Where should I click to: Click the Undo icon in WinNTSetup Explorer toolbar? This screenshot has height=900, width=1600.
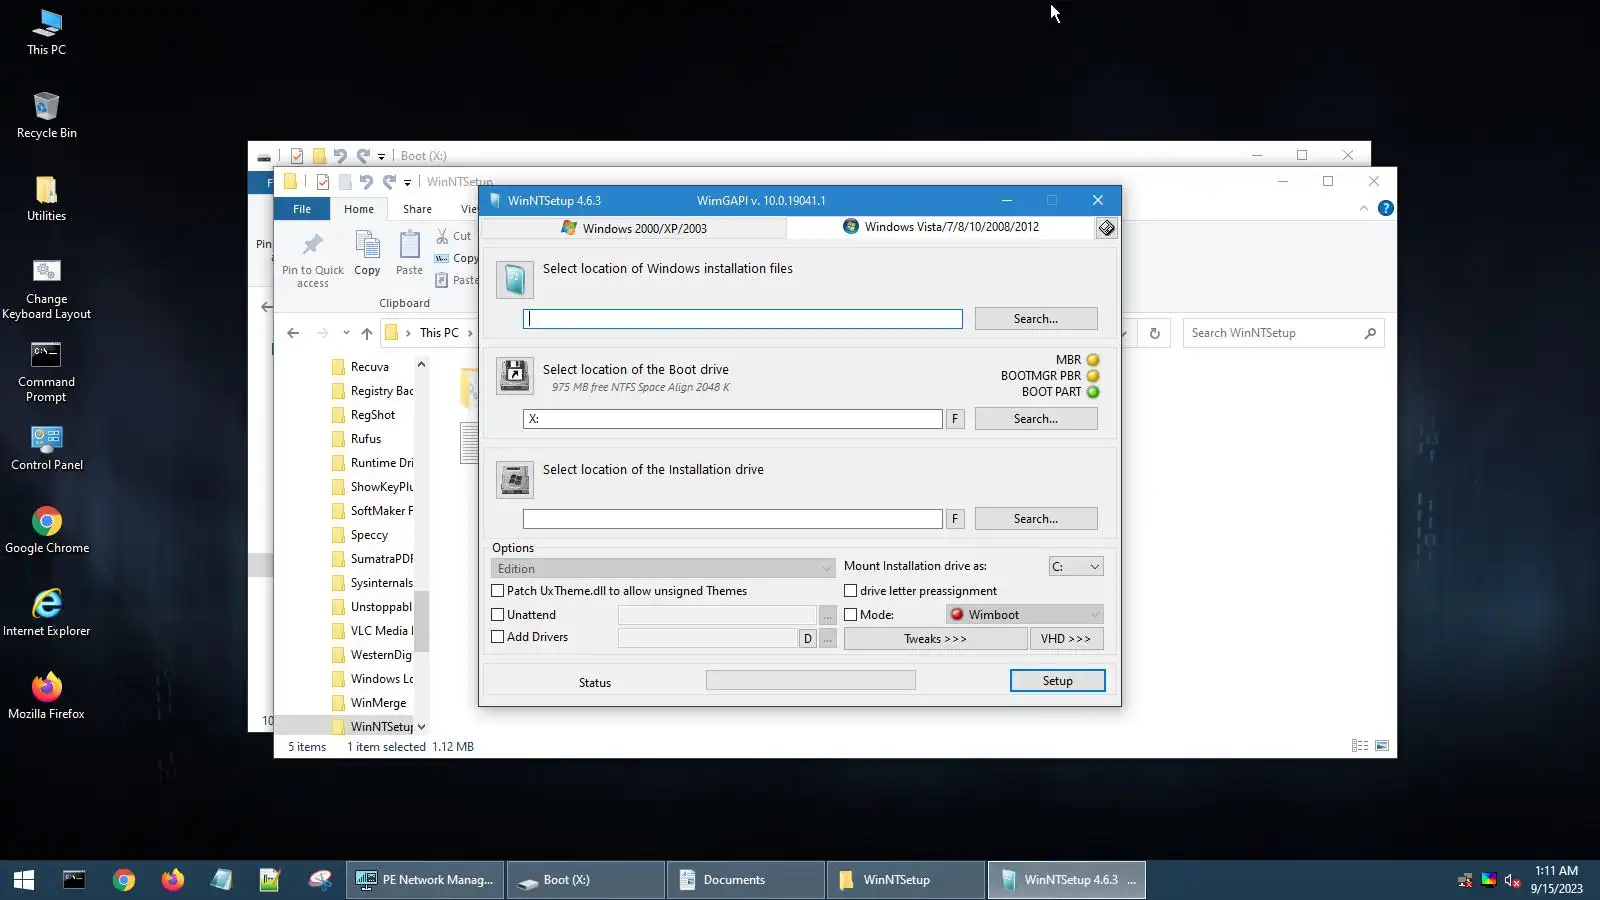point(366,182)
